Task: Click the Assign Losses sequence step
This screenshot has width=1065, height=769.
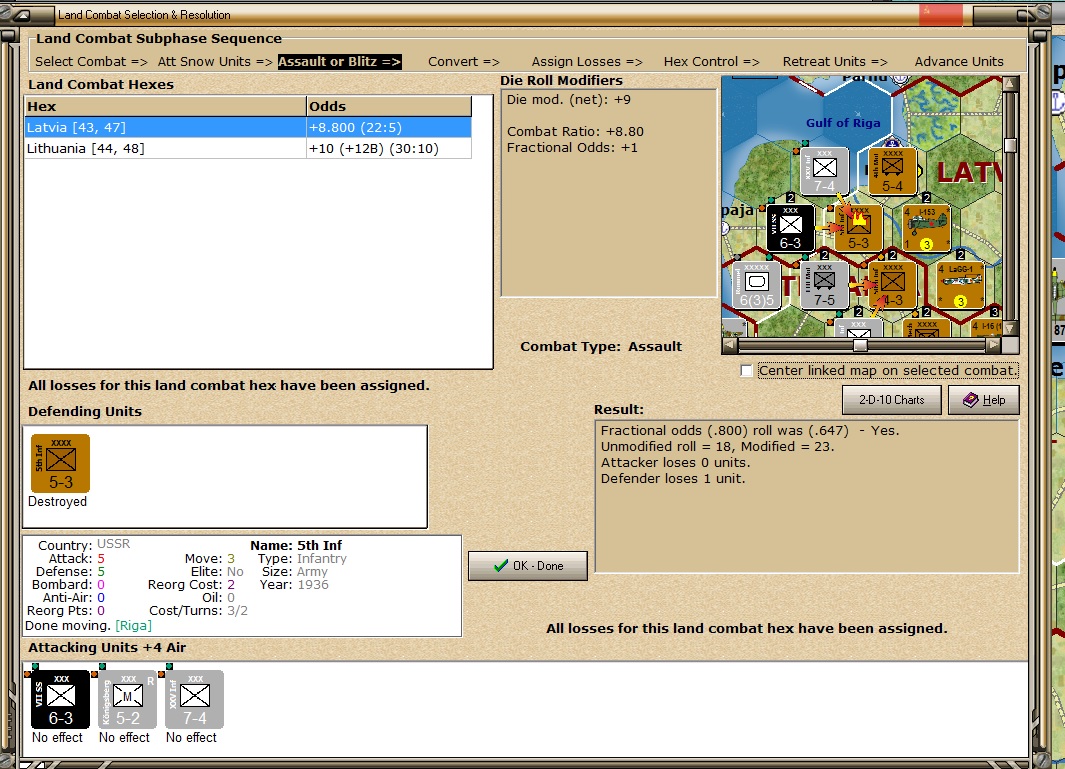Action: tap(587, 62)
